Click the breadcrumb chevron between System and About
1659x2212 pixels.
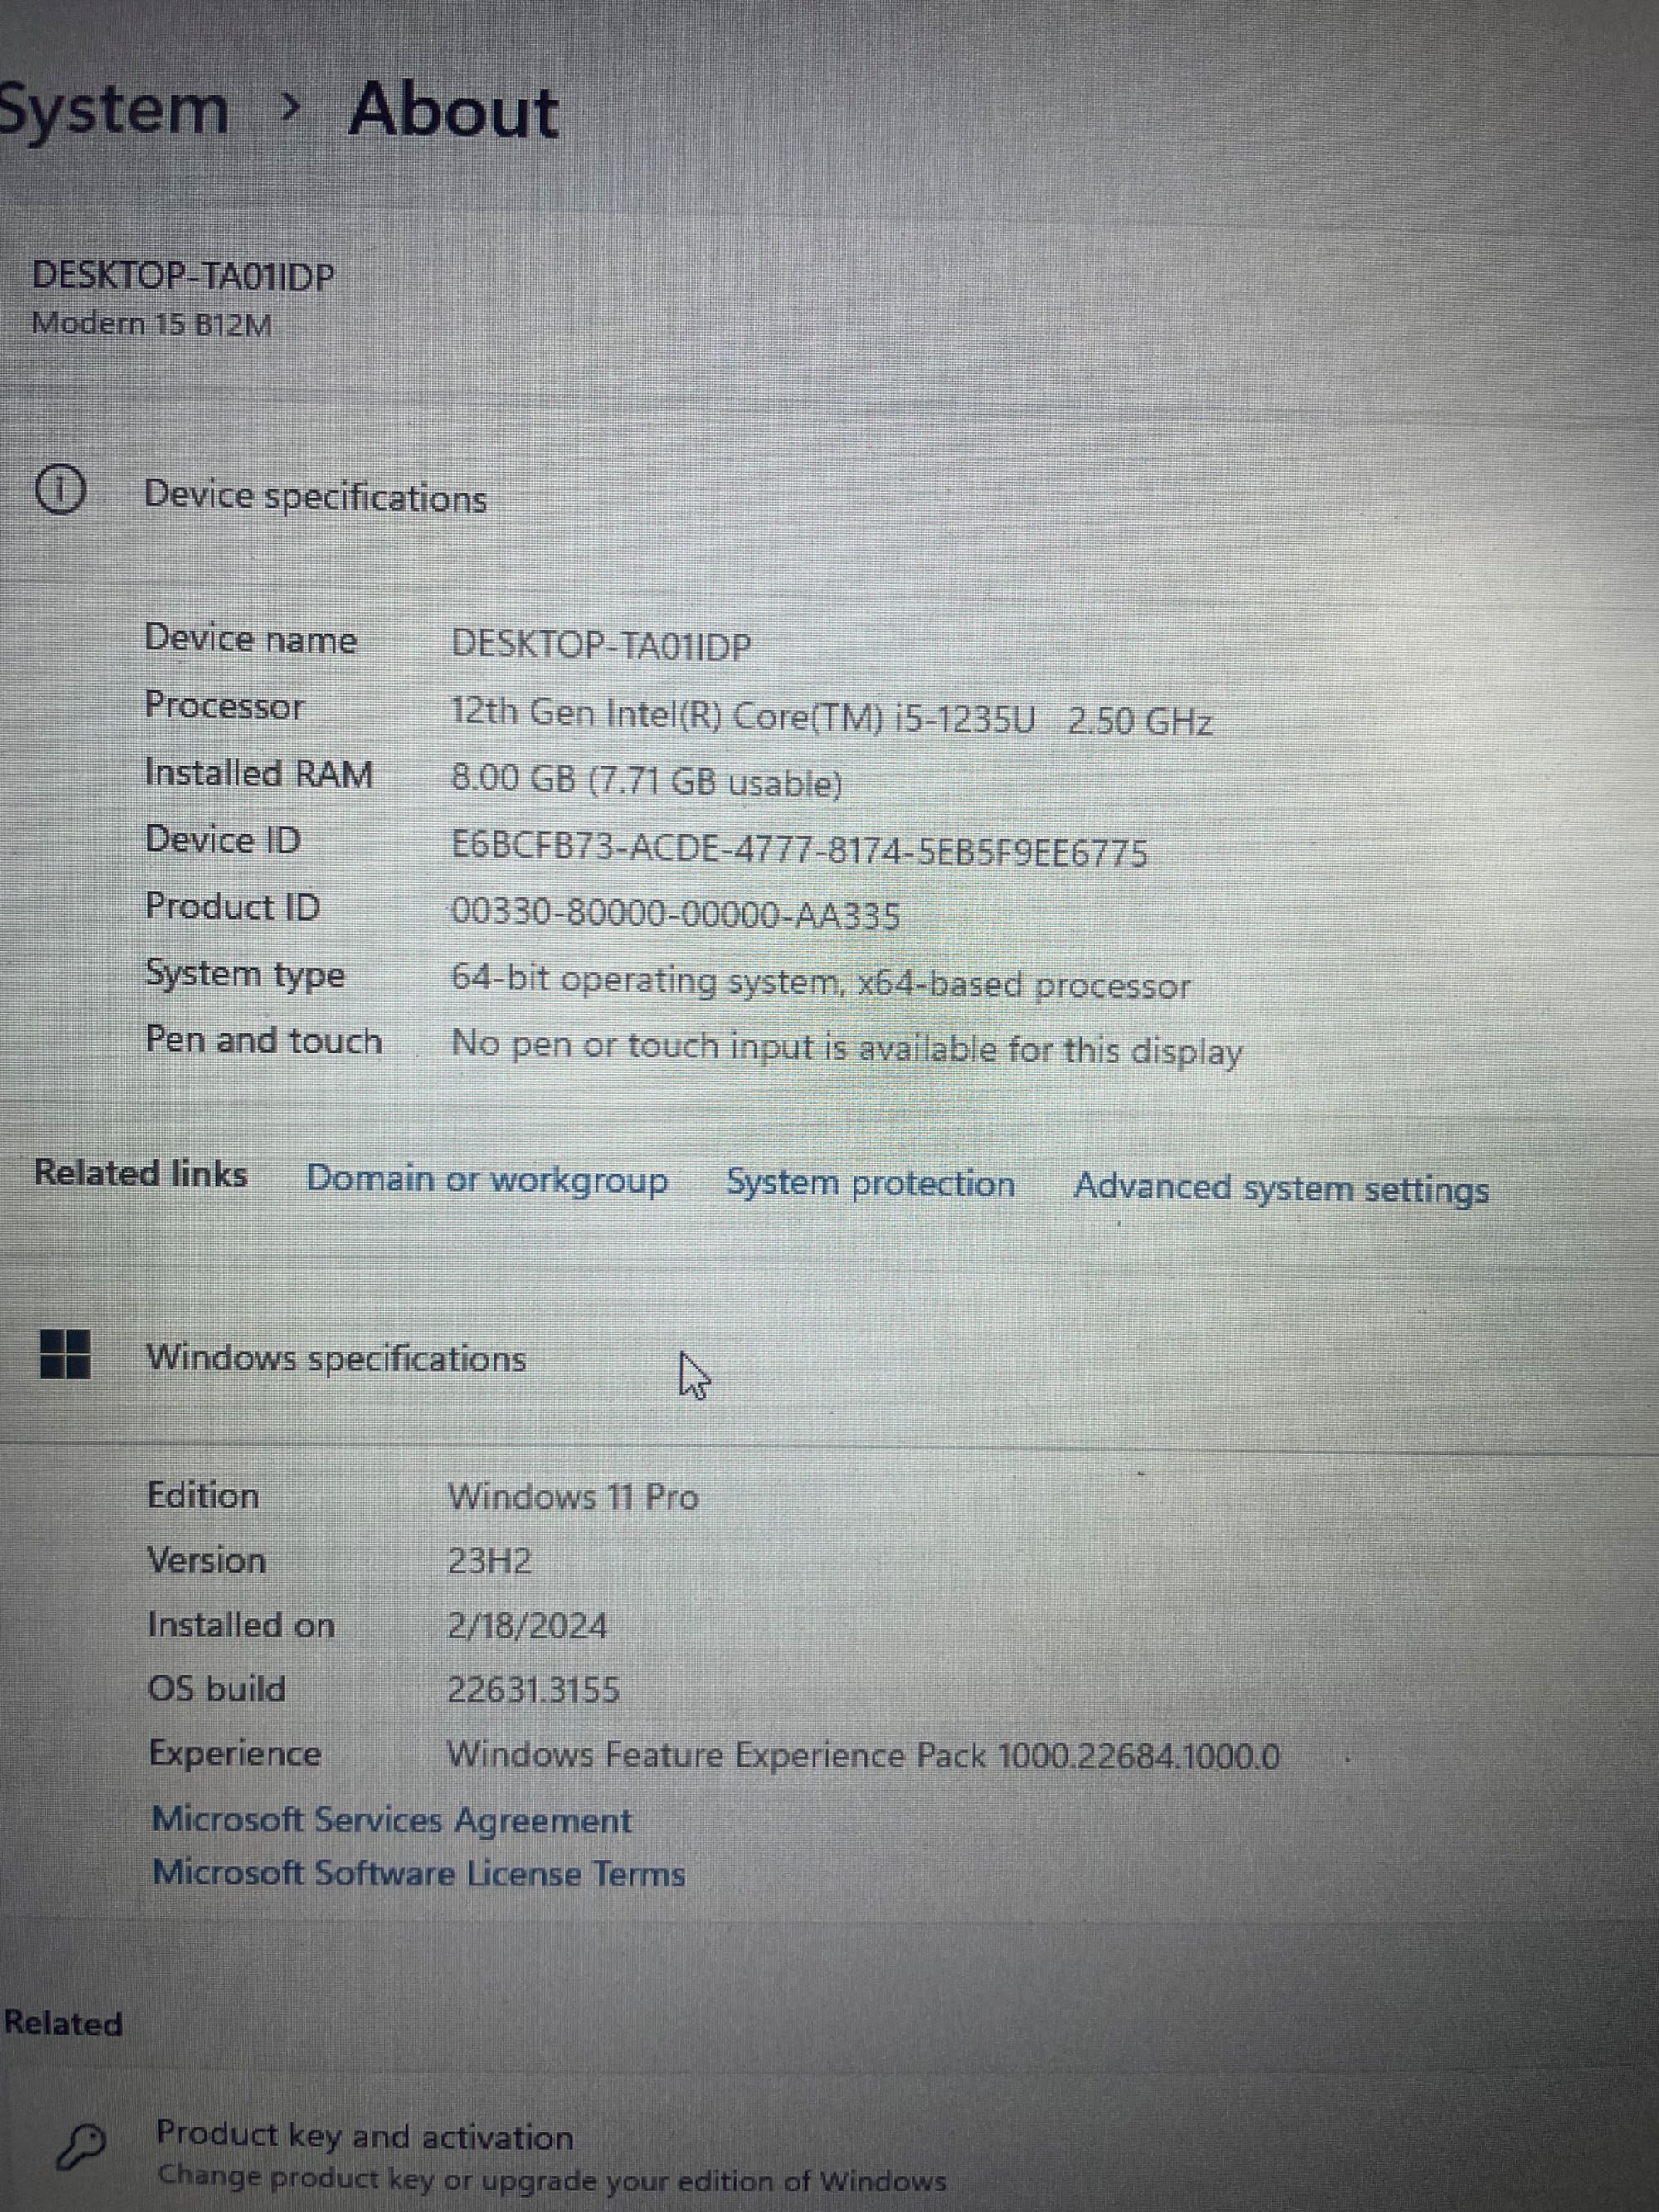click(290, 105)
